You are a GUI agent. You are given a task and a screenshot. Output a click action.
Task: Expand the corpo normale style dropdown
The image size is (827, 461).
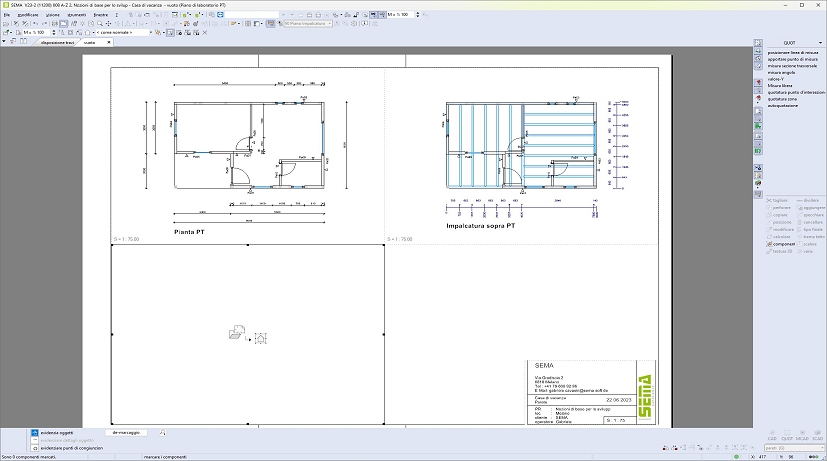(x=156, y=32)
